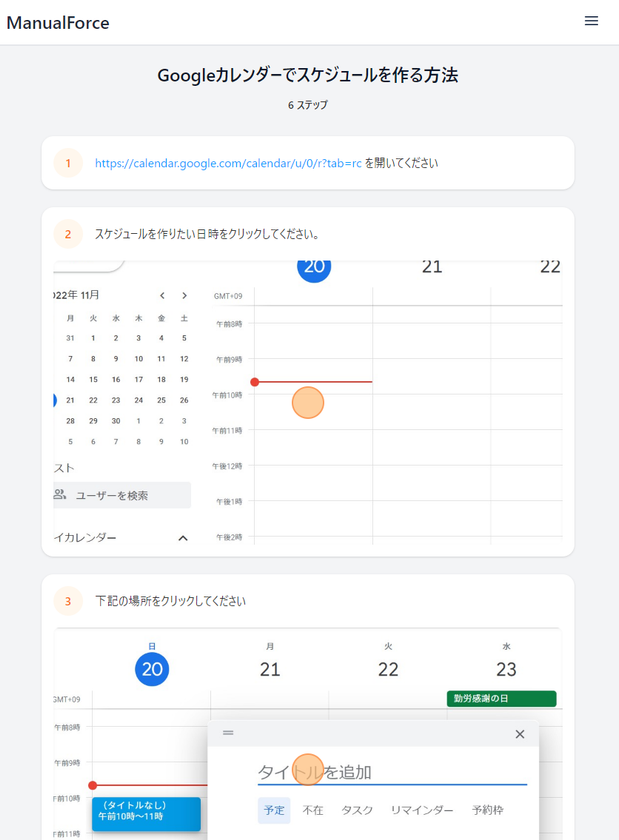The width and height of the screenshot is (619, 840).
Task: Click the people icon beside ユーザーを検索
Action: [x=59, y=494]
